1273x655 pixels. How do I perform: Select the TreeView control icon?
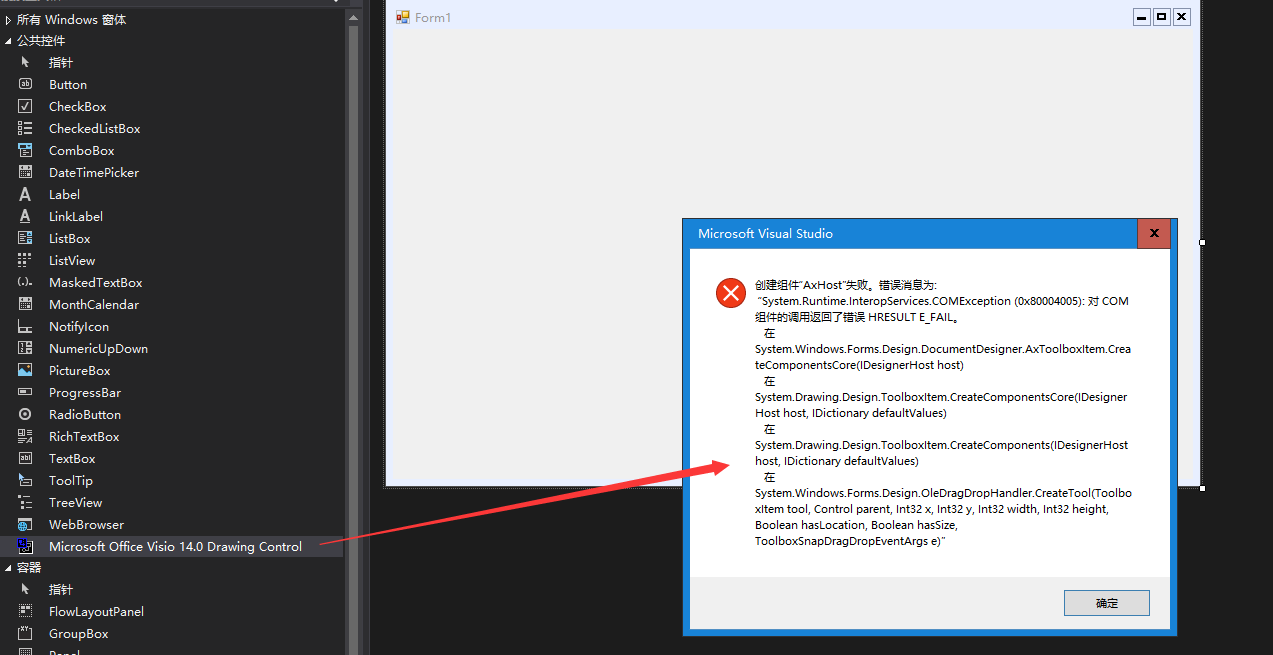26,503
